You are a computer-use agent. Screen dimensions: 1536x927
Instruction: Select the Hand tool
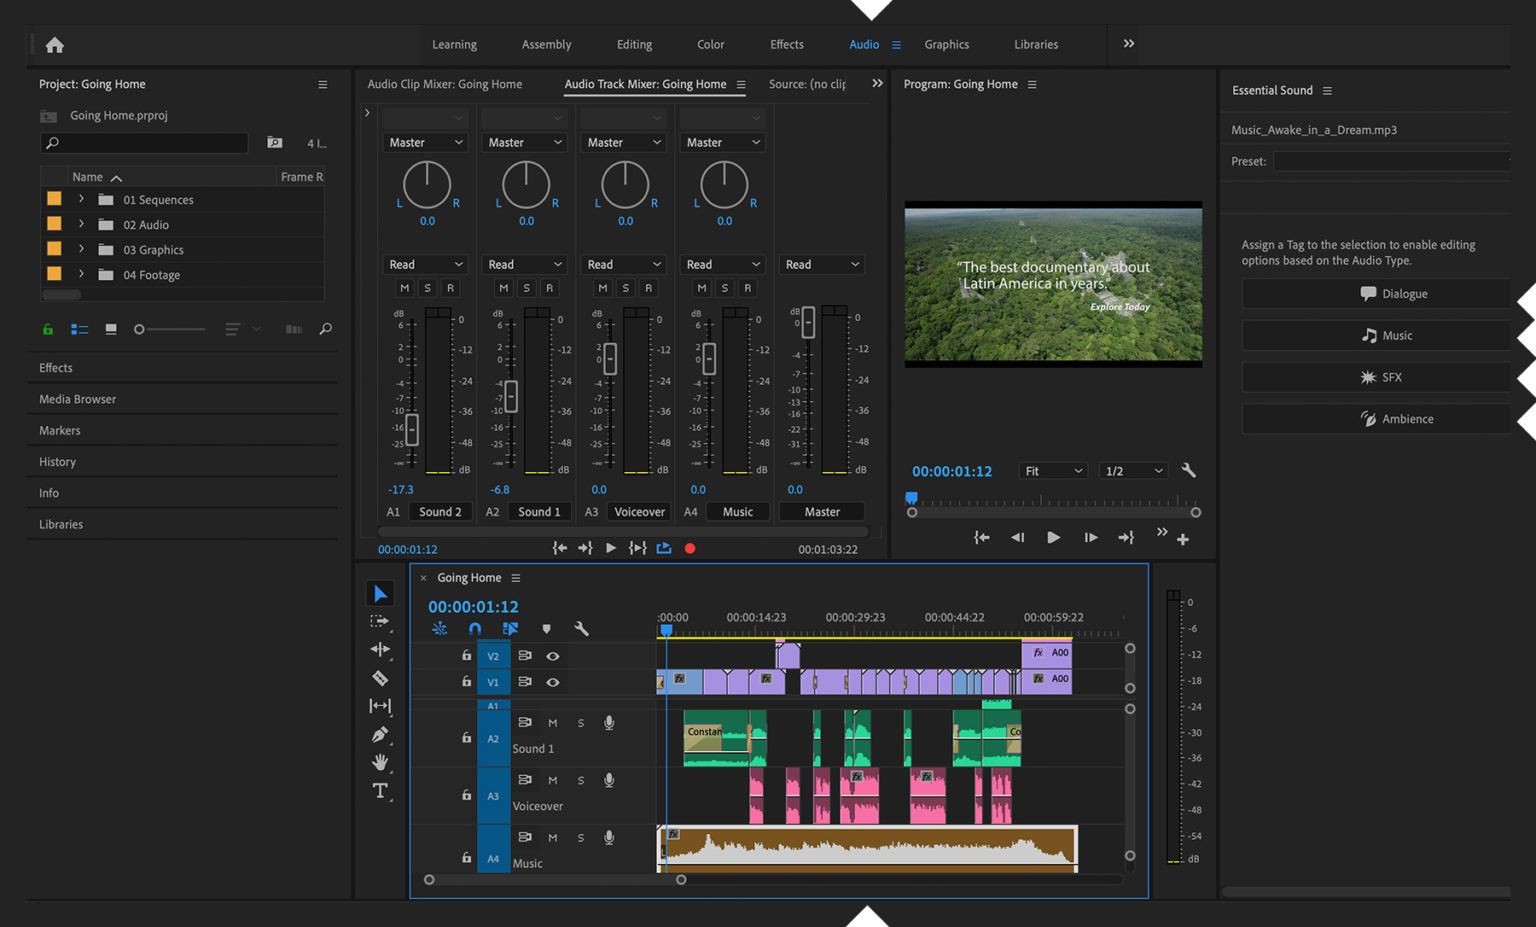click(x=380, y=763)
